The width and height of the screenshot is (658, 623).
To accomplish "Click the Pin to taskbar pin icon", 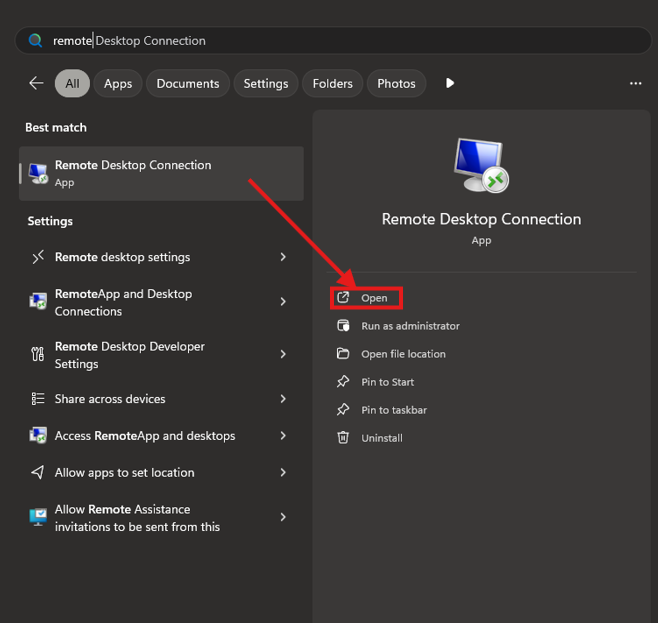I will pos(343,409).
